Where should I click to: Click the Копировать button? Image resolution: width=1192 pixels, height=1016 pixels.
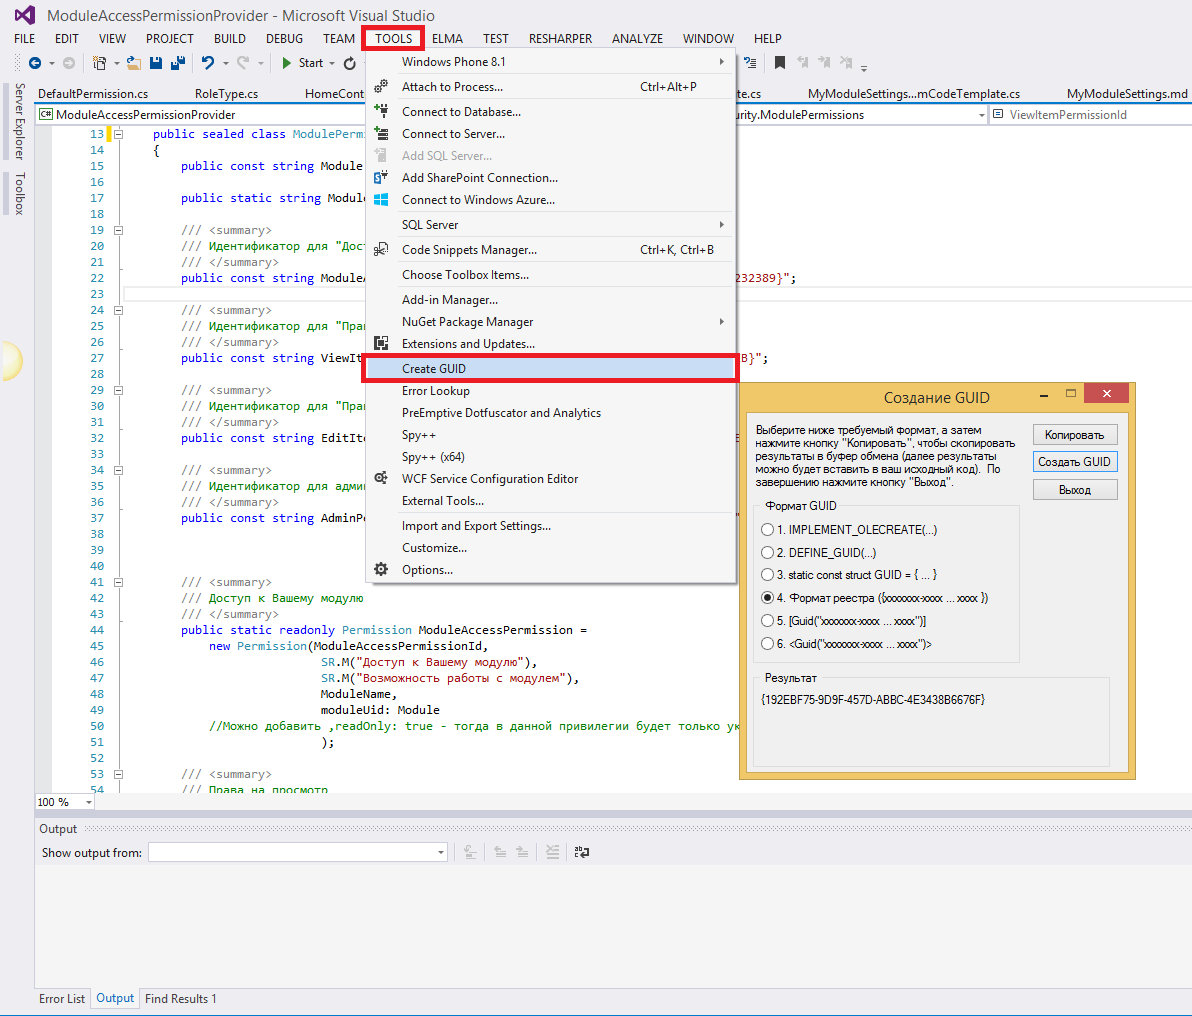pyautogui.click(x=1074, y=435)
